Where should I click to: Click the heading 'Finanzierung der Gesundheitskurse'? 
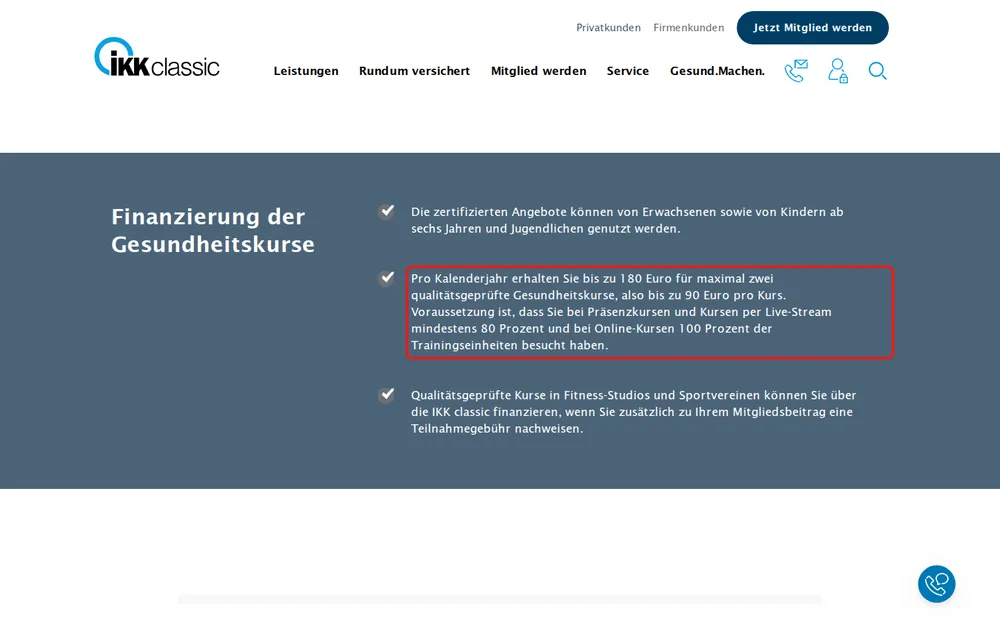tap(213, 230)
